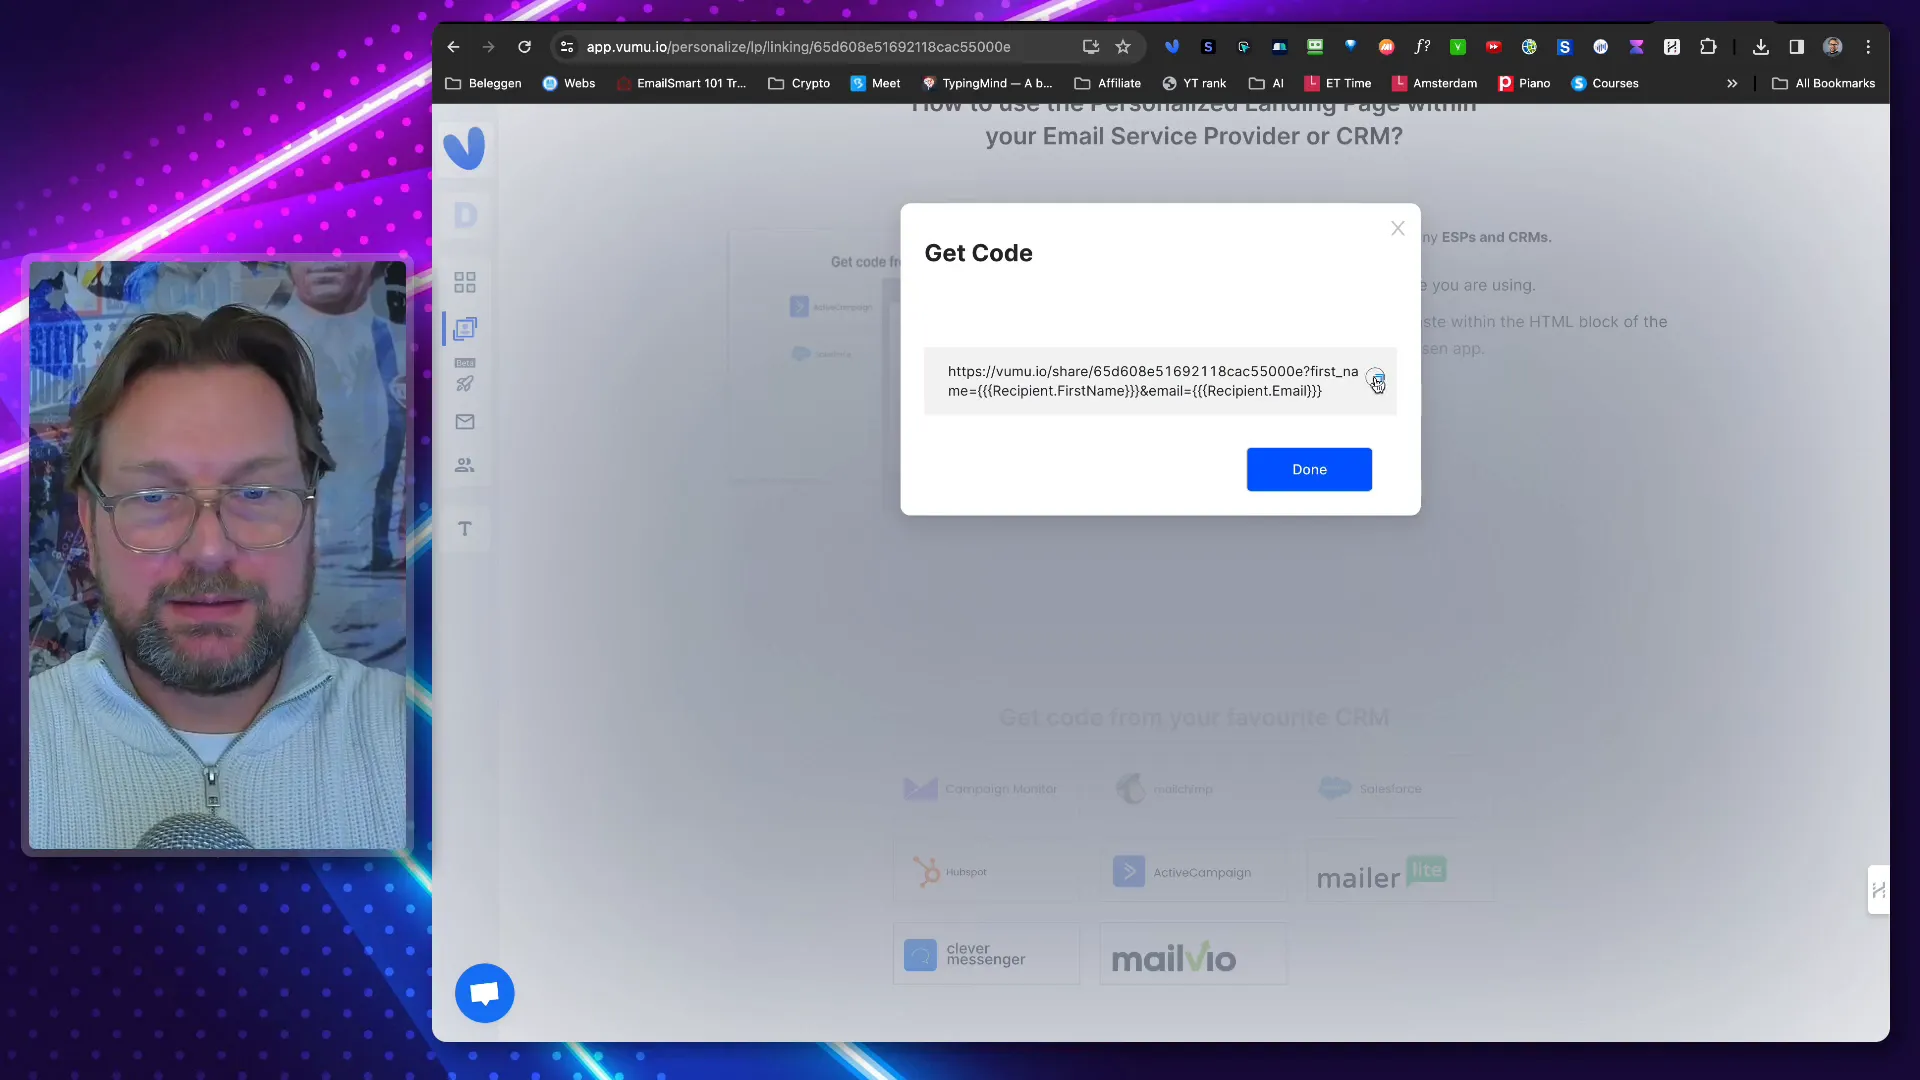
Task: Open the Chrome three-dot menu
Action: click(1868, 47)
